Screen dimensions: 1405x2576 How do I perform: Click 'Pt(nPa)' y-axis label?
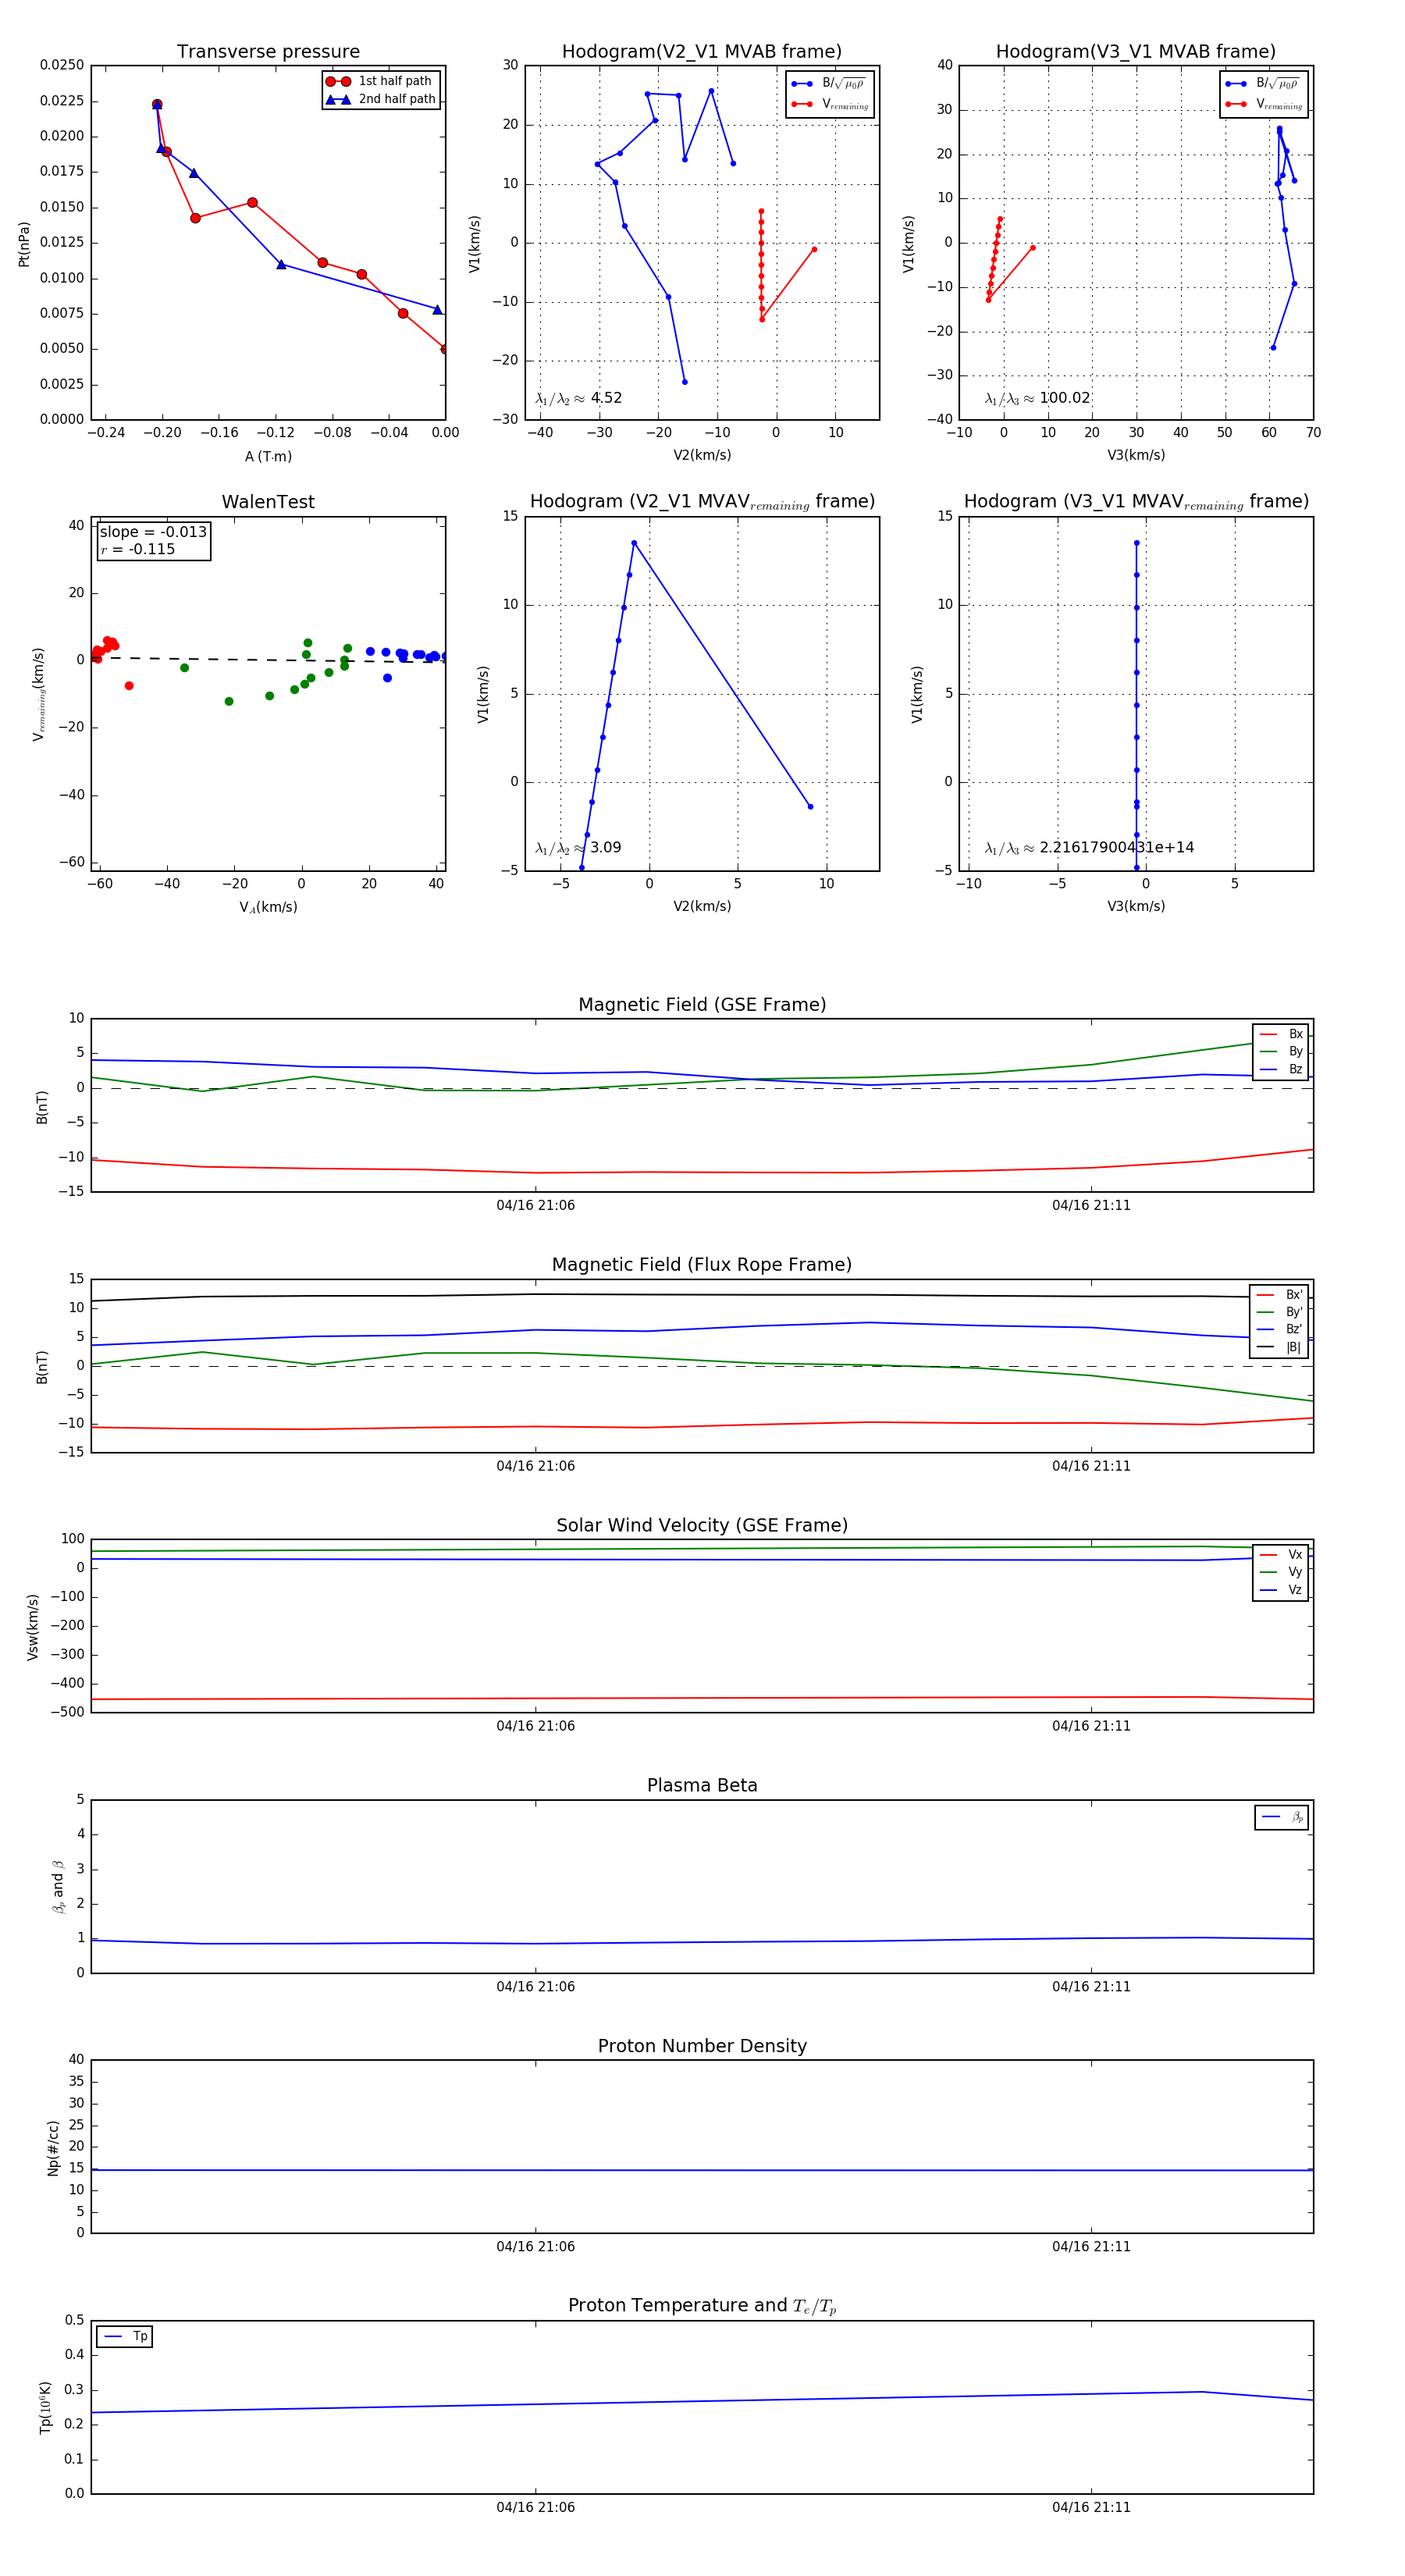point(24,244)
